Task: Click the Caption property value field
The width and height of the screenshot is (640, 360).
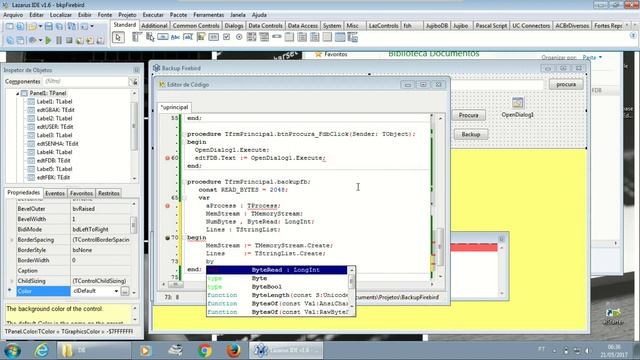Action: click(x=101, y=271)
